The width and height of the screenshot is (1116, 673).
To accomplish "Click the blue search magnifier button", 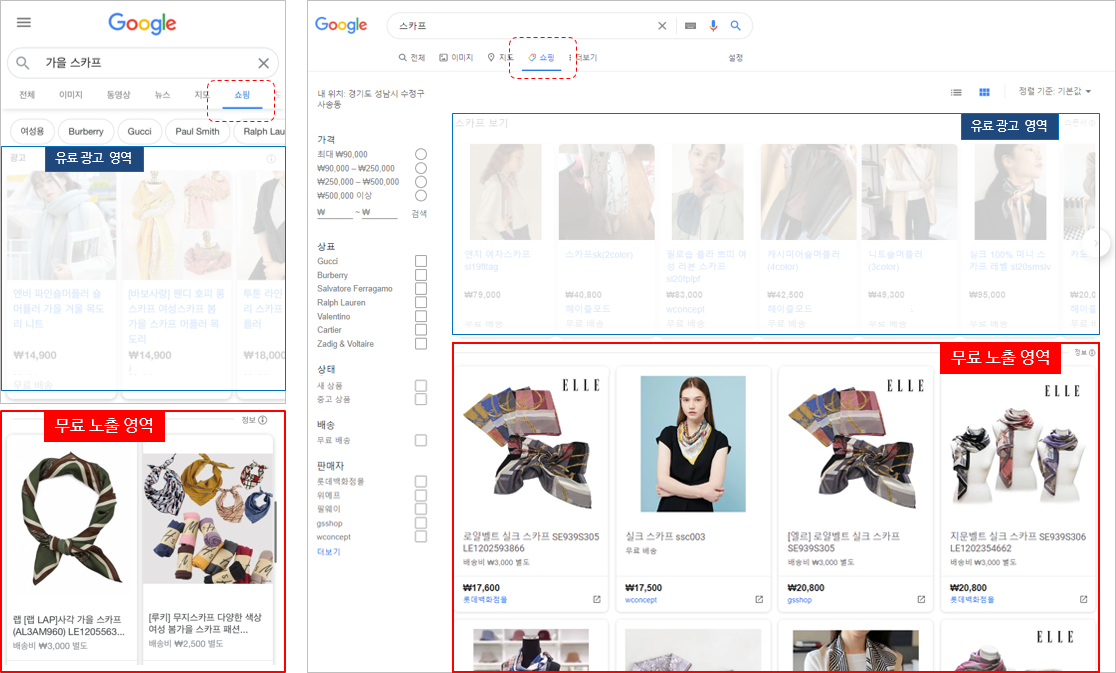I will pos(736,26).
